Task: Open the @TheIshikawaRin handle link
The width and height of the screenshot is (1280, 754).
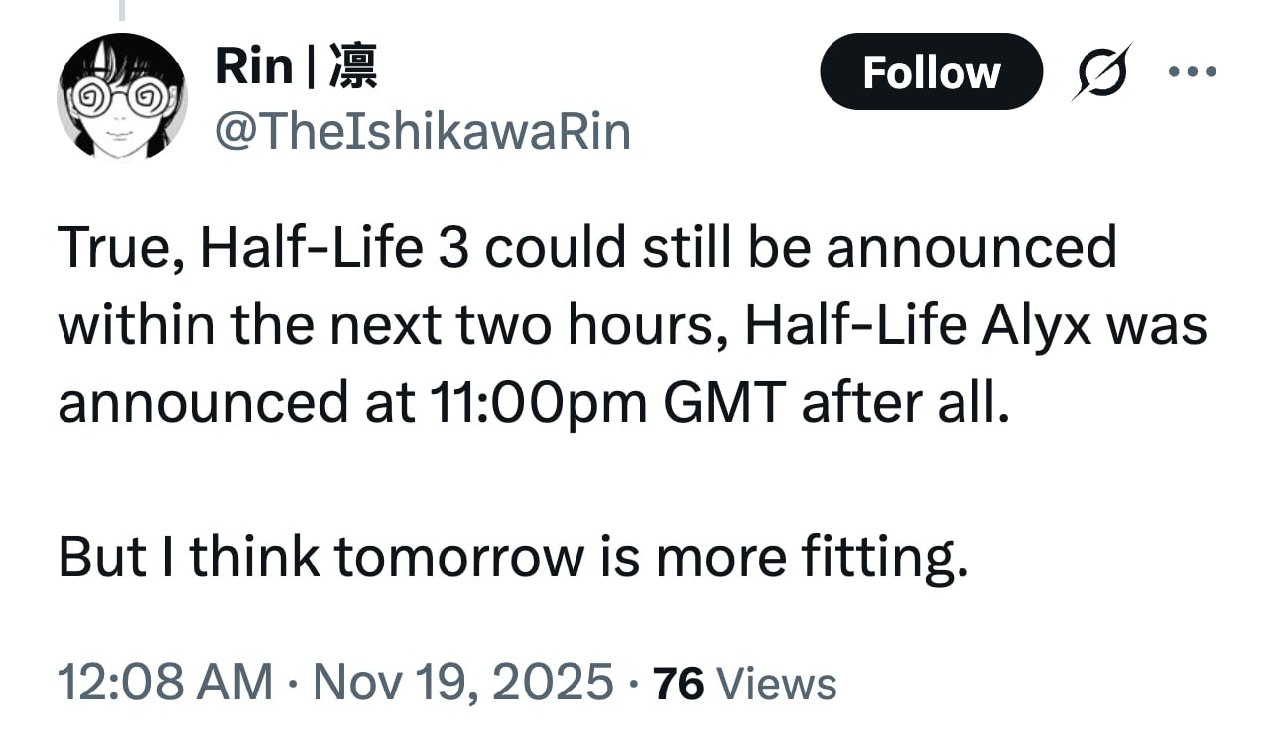Action: coord(423,131)
